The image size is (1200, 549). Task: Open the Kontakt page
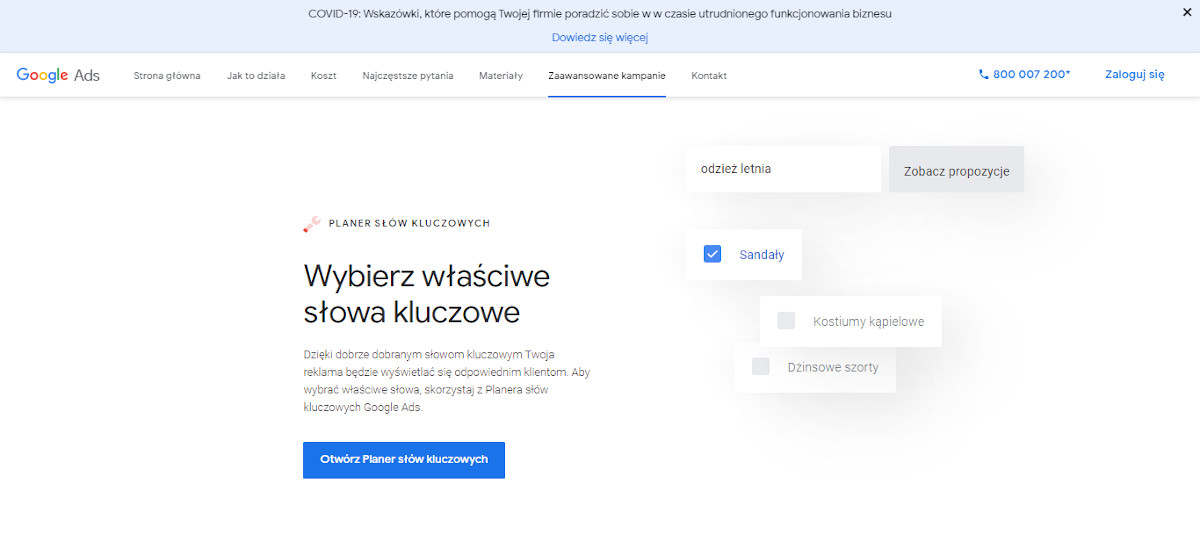(x=709, y=76)
